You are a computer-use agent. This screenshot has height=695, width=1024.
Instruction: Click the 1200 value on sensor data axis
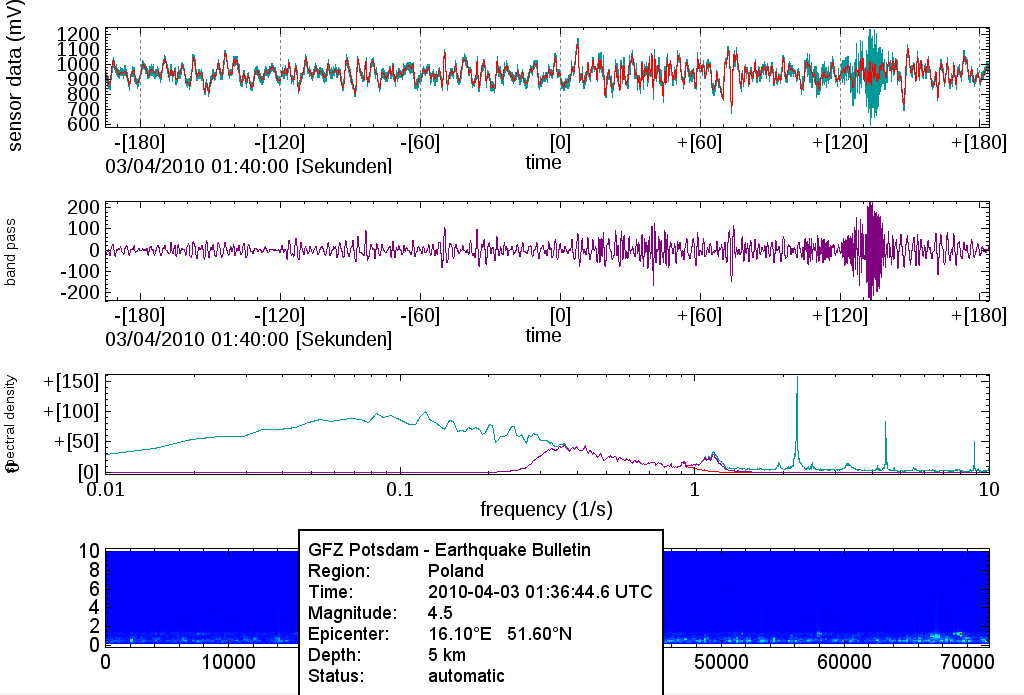pos(76,34)
